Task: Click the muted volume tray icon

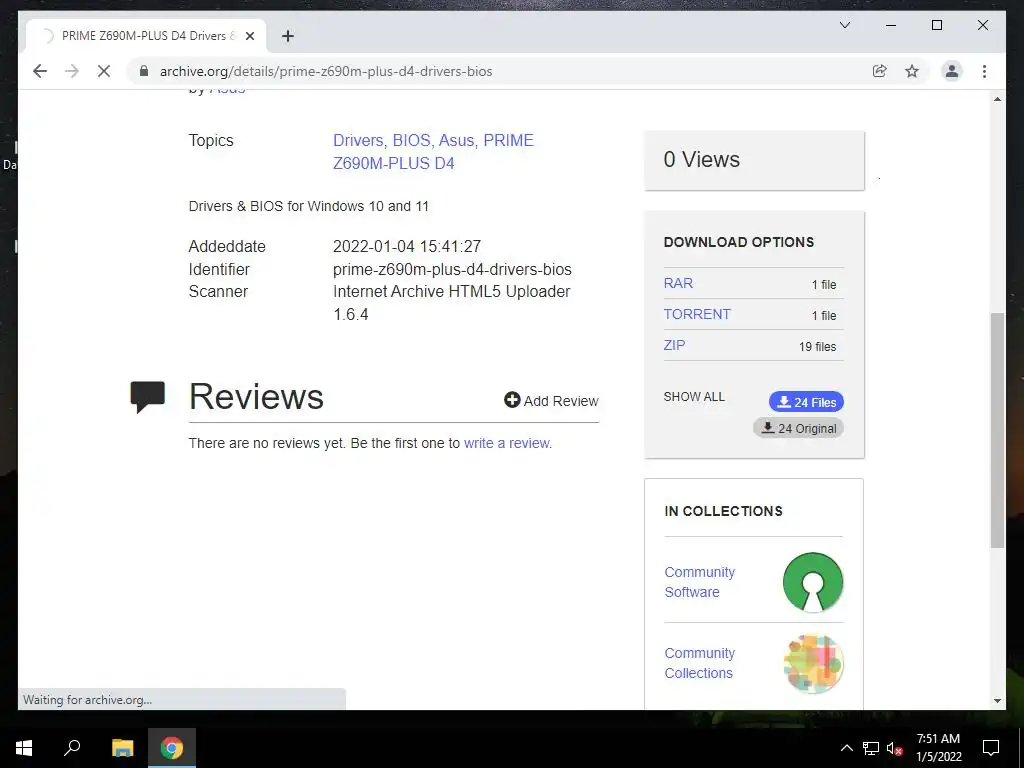Action: pyautogui.click(x=894, y=748)
